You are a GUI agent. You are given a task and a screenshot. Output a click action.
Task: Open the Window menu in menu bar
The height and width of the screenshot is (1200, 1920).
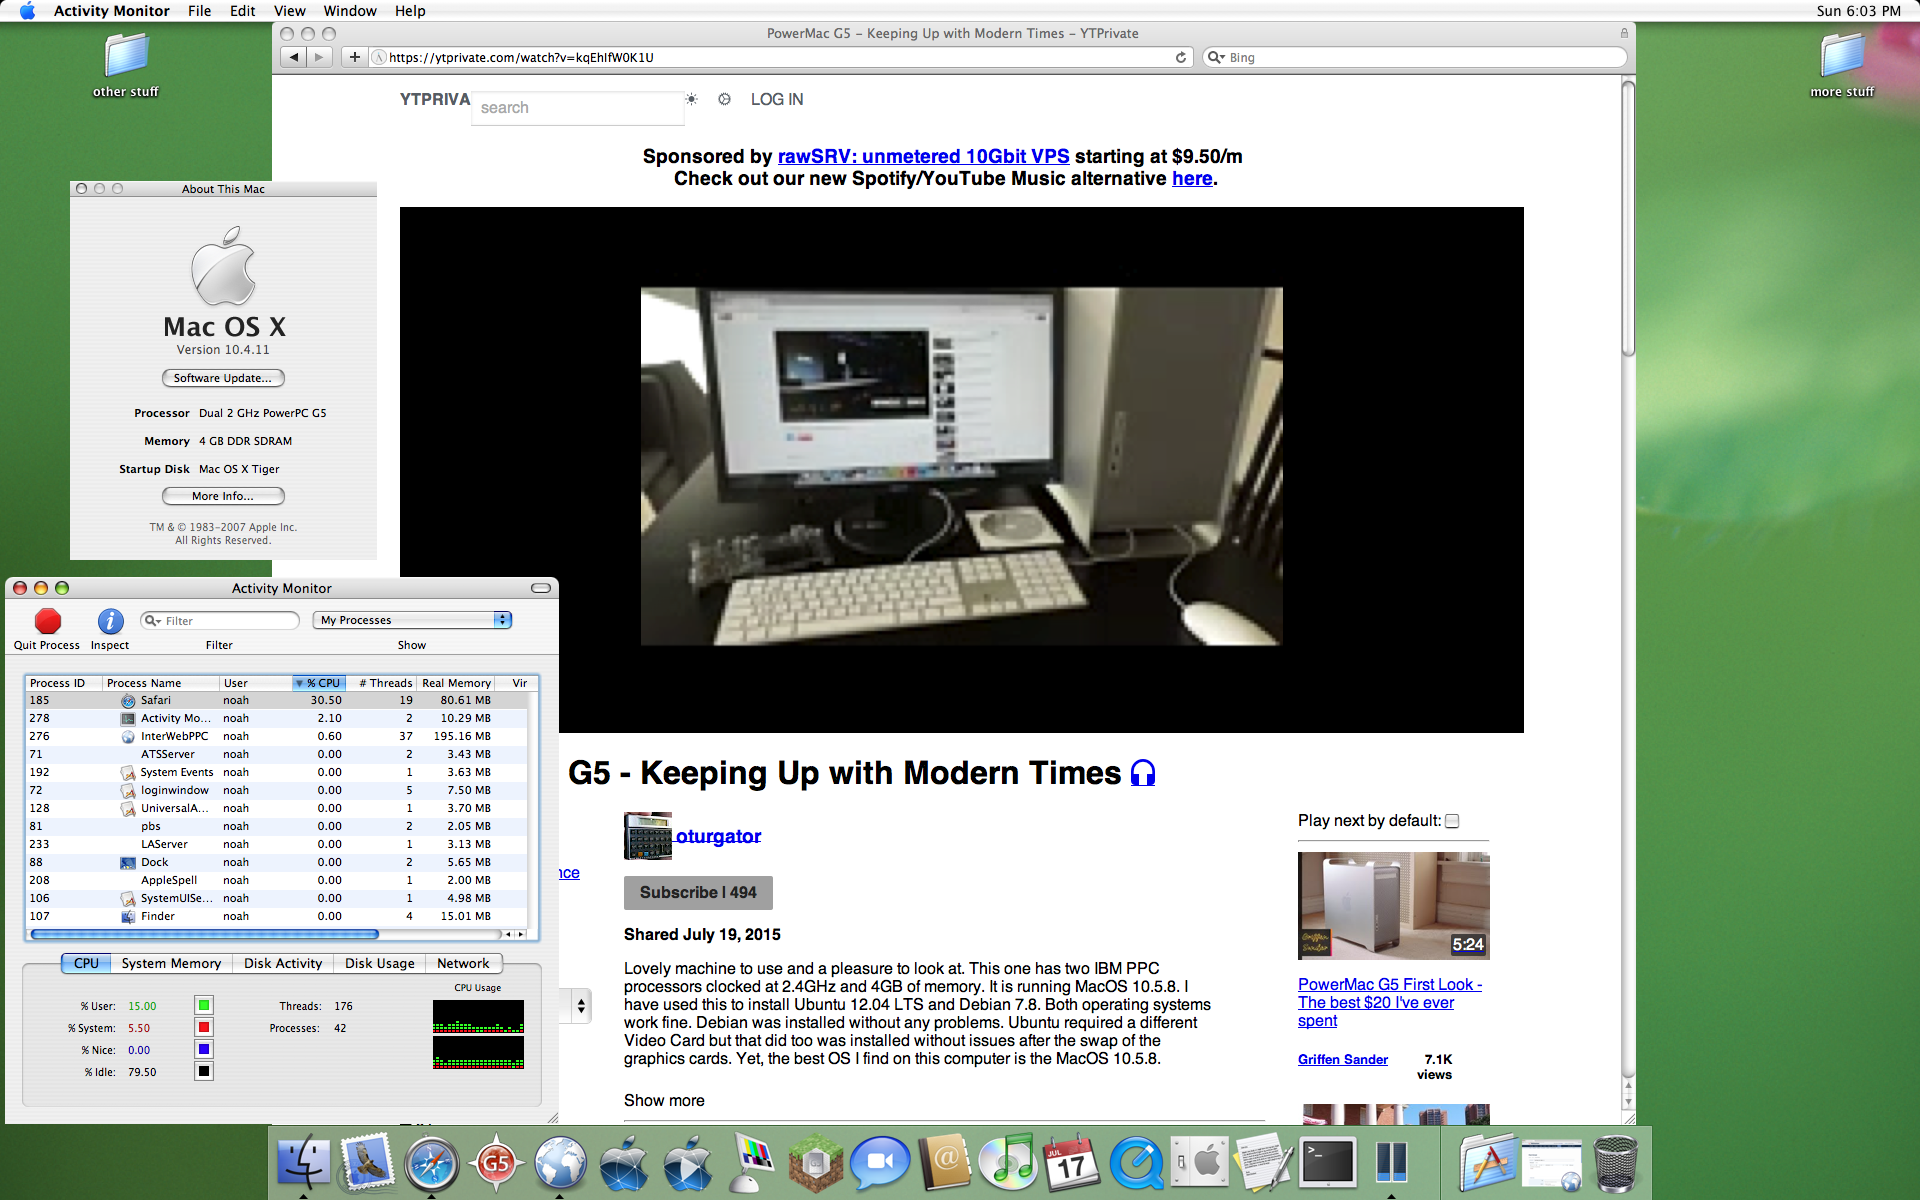(x=349, y=11)
